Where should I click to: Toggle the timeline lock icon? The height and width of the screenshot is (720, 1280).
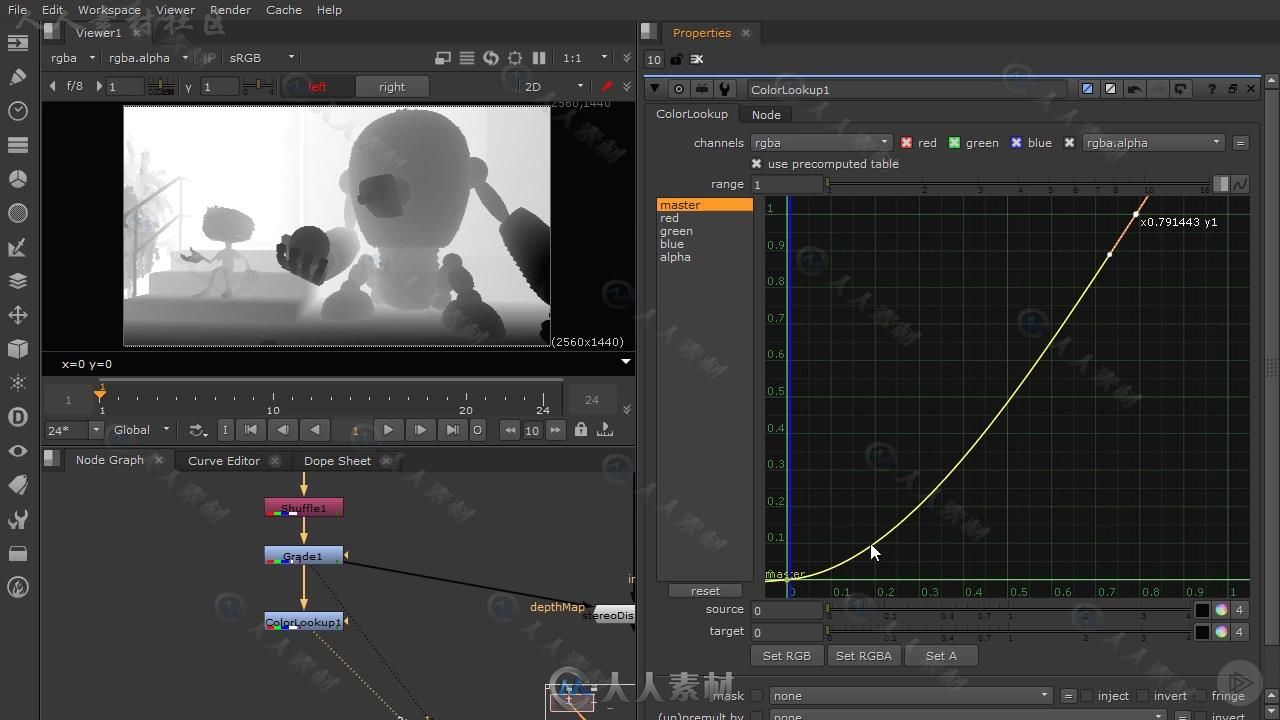pyautogui.click(x=581, y=430)
